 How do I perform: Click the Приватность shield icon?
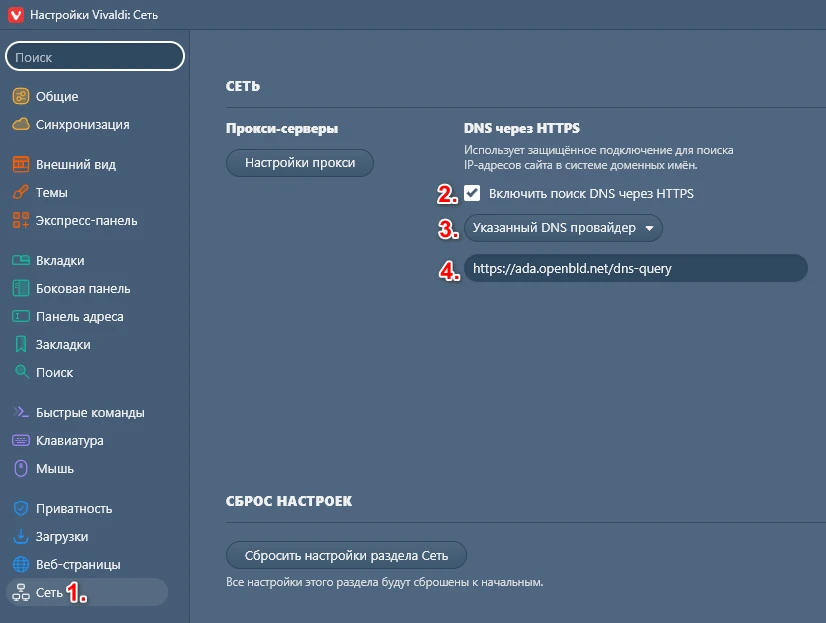[x=21, y=508]
